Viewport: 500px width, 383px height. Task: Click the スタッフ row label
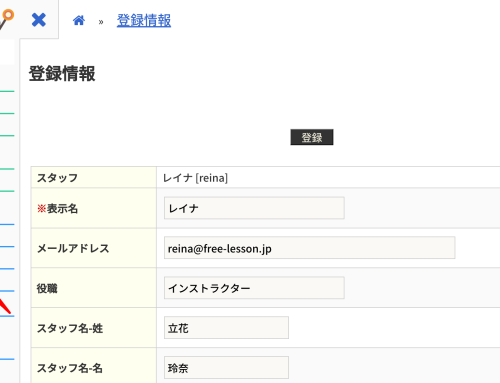coord(57,178)
